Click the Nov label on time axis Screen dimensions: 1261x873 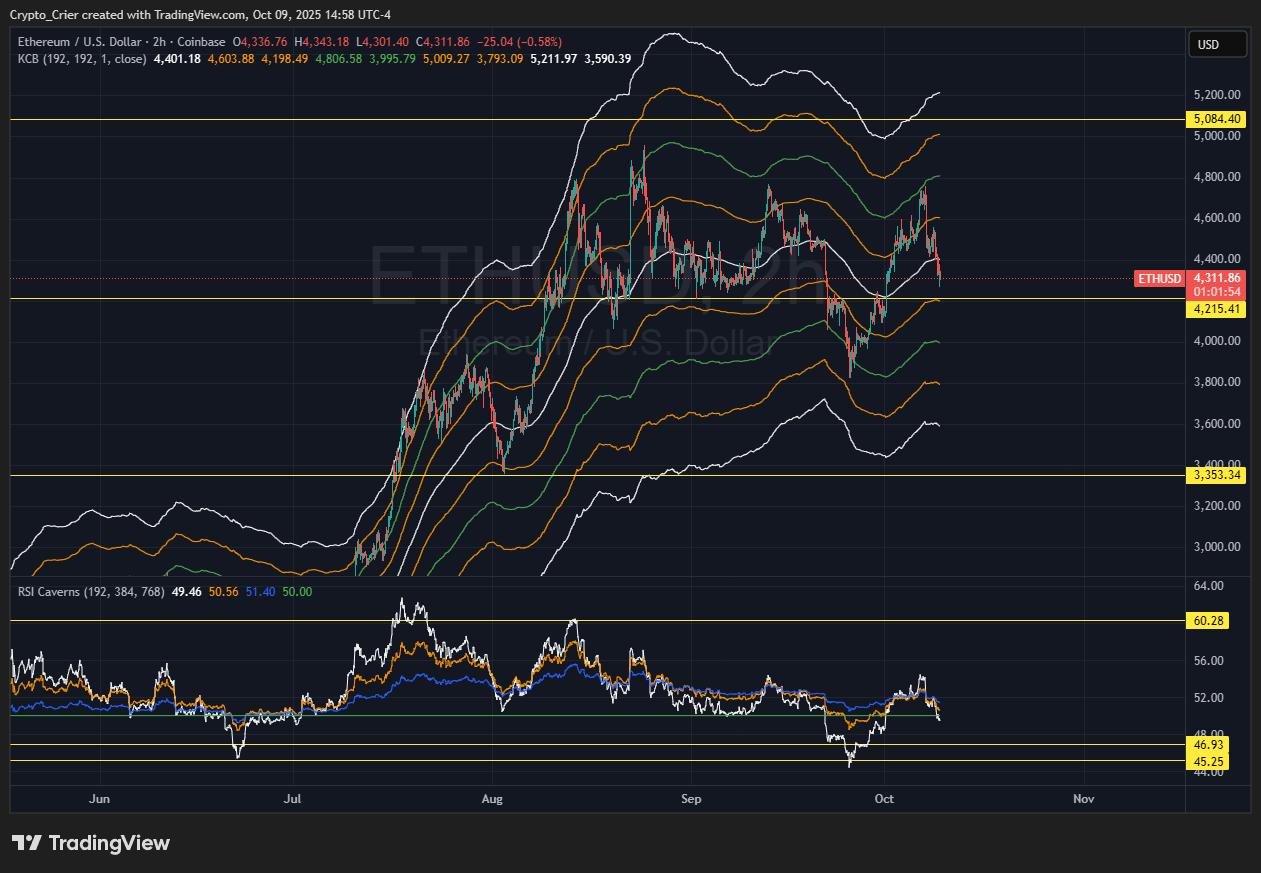[1083, 799]
